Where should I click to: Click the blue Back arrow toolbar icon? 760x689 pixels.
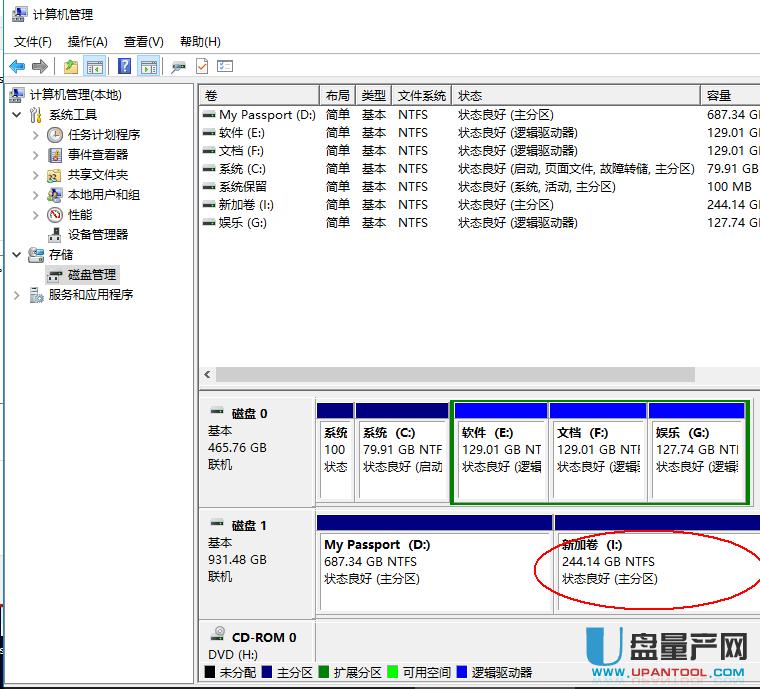point(17,66)
